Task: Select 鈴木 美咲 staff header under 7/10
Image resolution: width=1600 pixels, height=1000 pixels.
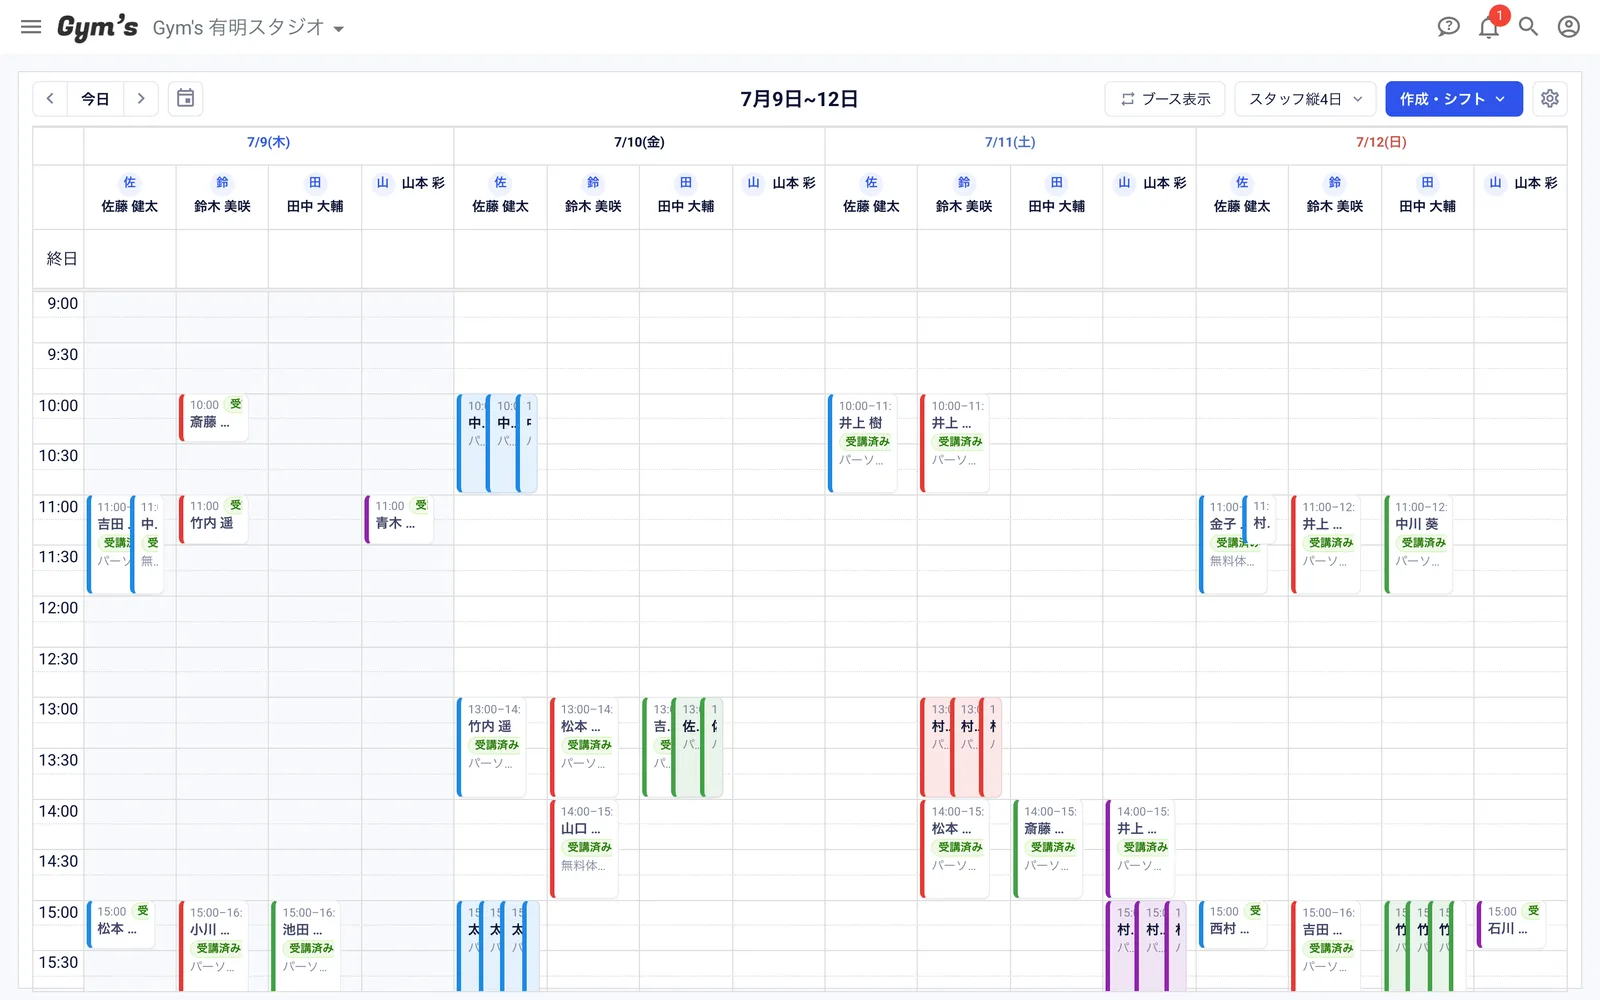Action: coord(593,196)
